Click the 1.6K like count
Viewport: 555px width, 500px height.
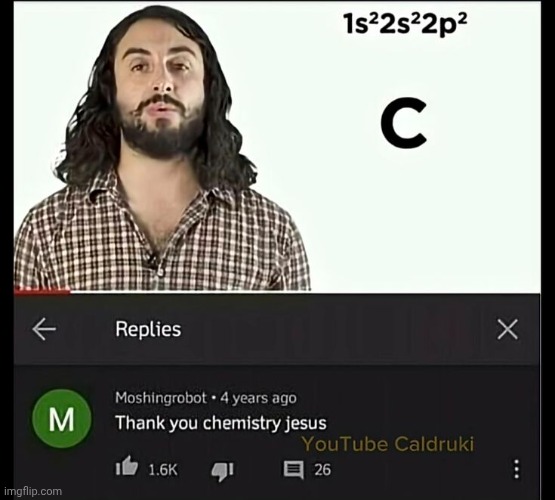[163, 470]
